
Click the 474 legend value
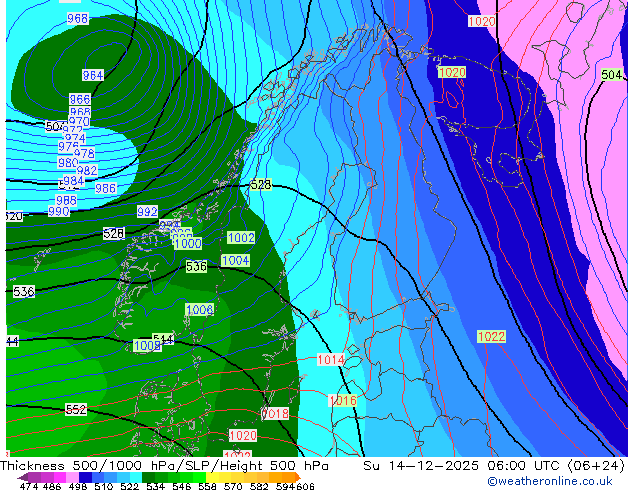coord(29,486)
